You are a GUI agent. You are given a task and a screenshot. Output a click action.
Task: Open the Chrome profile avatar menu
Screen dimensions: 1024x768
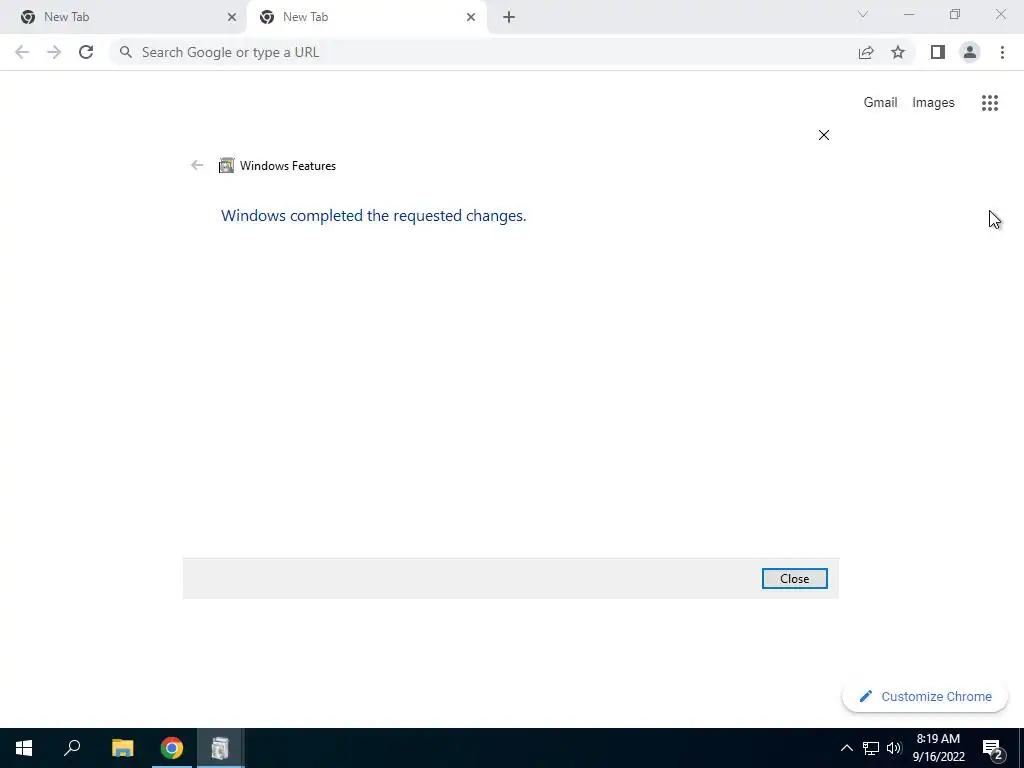(970, 52)
